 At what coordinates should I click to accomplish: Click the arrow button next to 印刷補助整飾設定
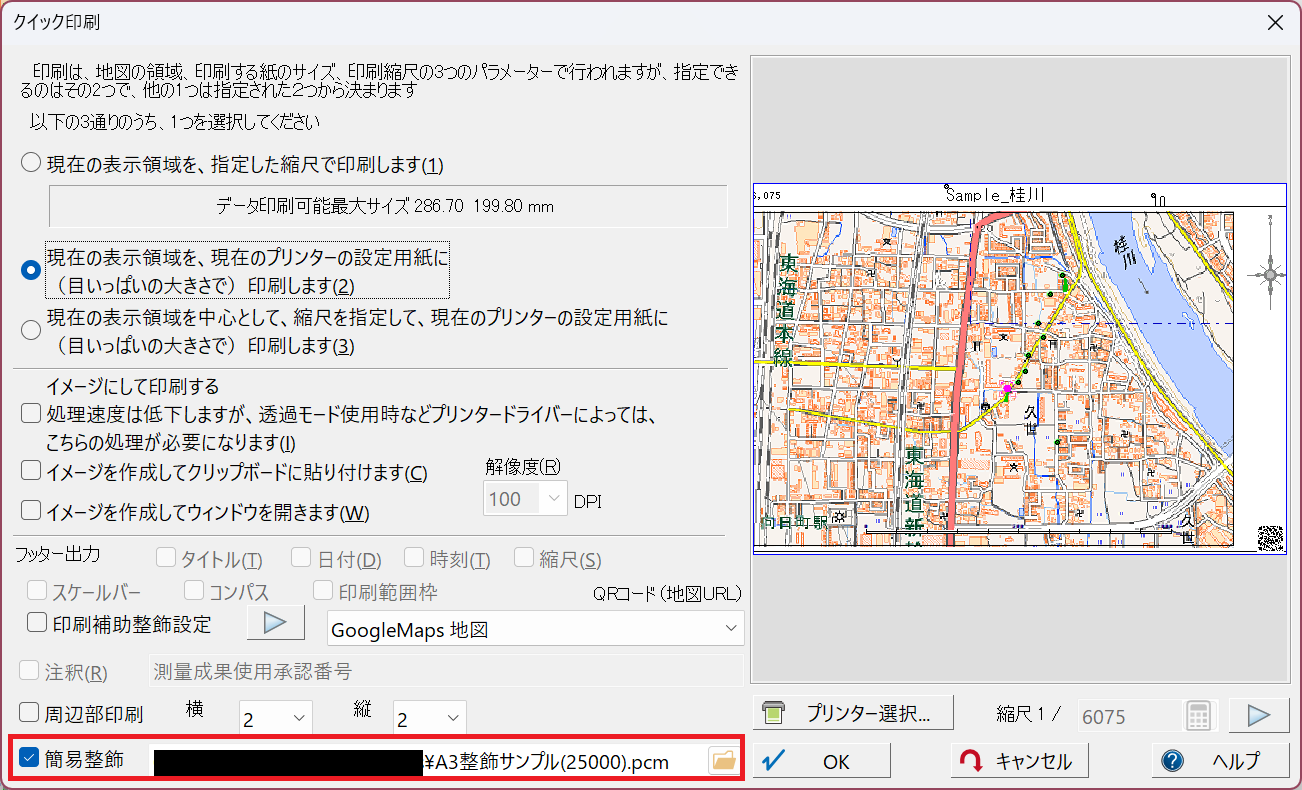pyautogui.click(x=275, y=624)
